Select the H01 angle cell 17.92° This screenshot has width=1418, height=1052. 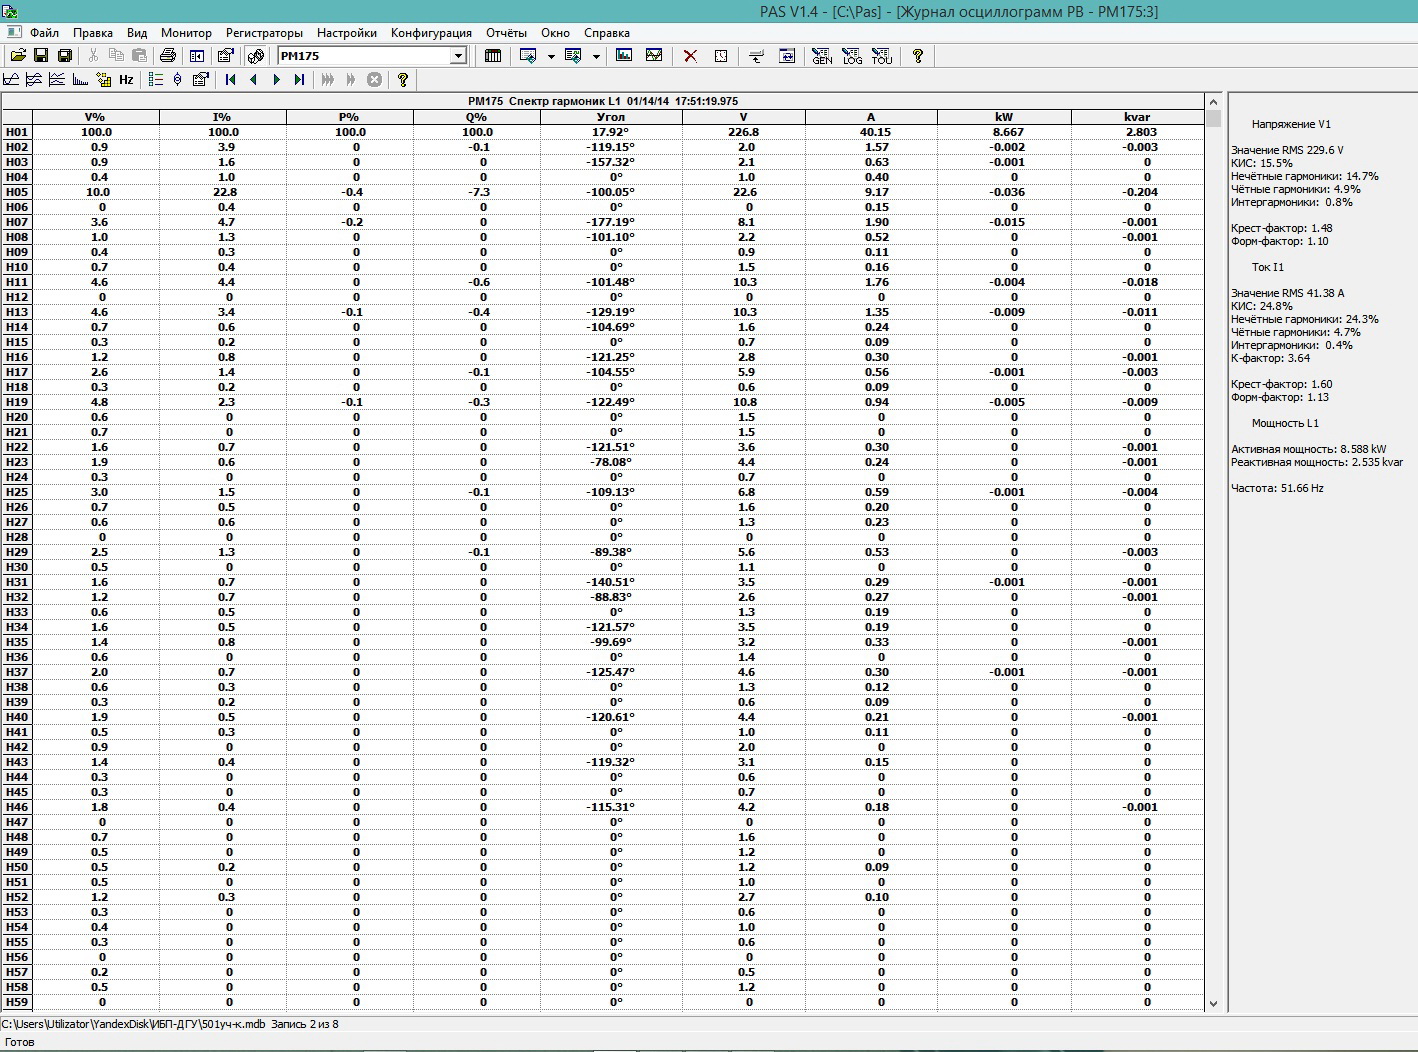click(611, 132)
